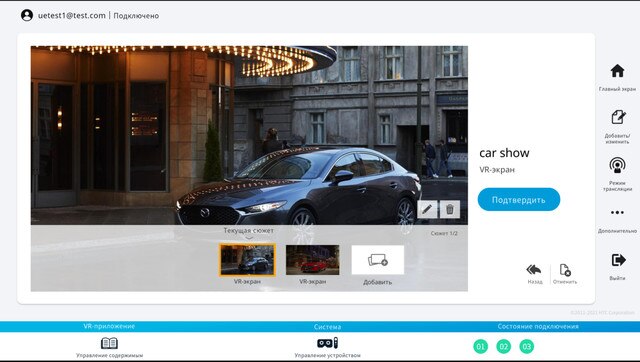Click the user account avatar icon
The image size is (640, 362).
point(27,16)
